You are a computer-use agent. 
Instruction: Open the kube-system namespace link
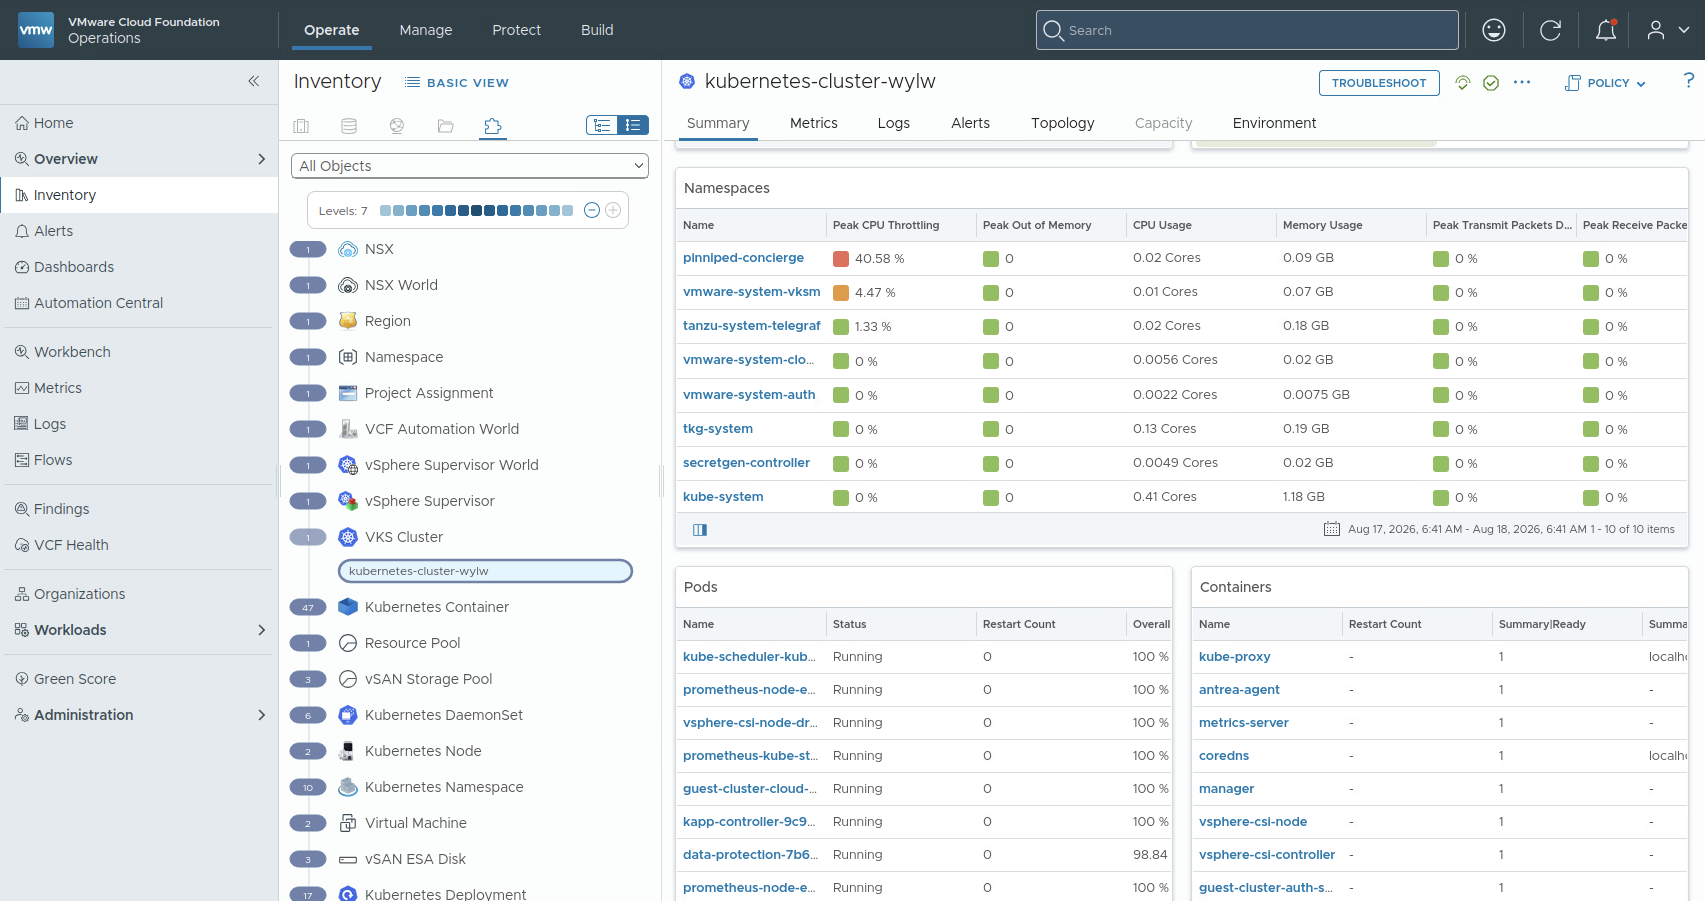[723, 497]
